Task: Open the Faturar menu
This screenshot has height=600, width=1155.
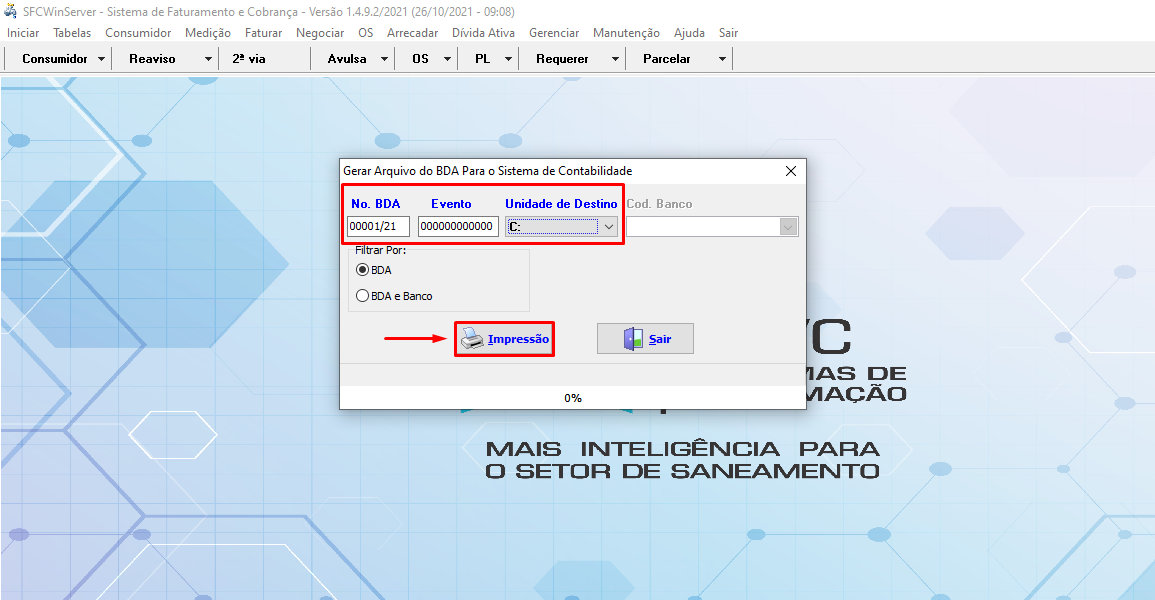Action: pos(263,33)
